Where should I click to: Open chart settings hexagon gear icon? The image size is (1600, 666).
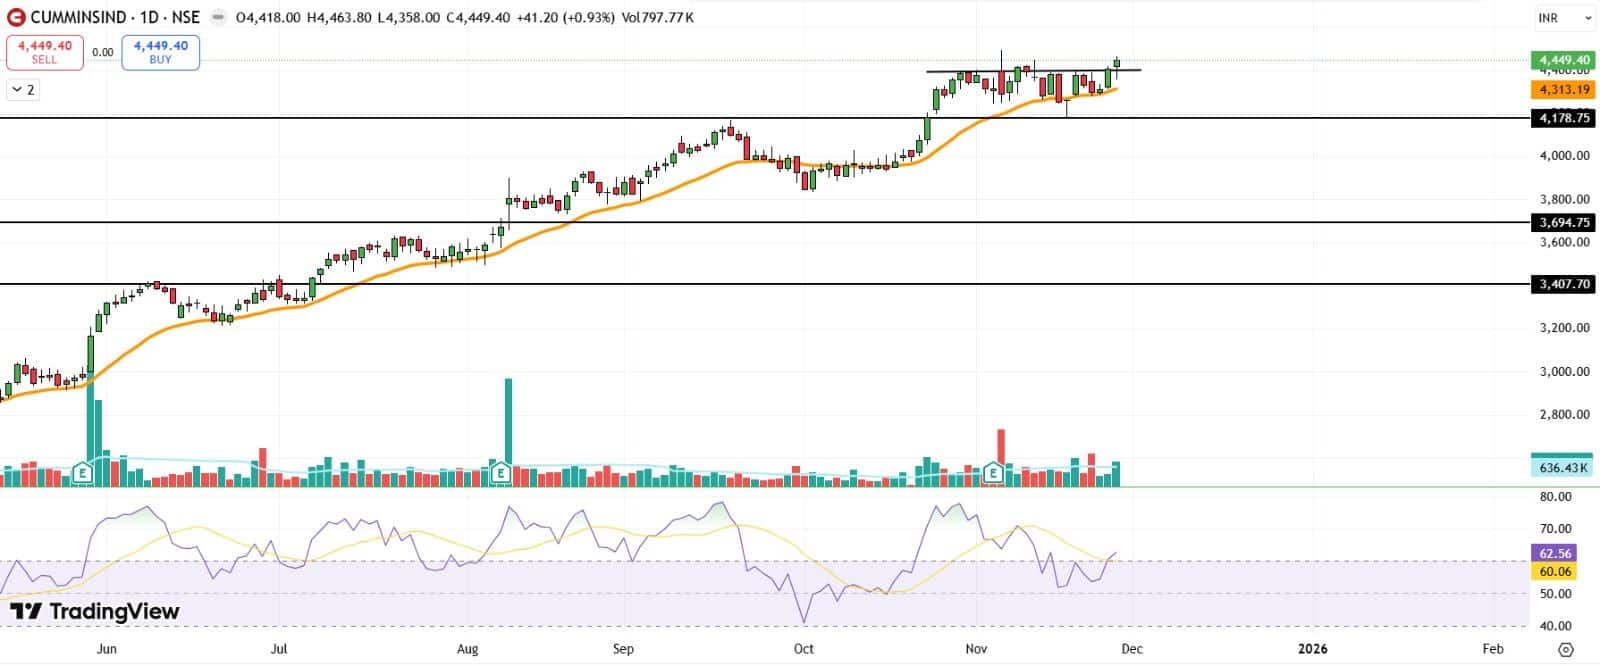[x=1565, y=649]
